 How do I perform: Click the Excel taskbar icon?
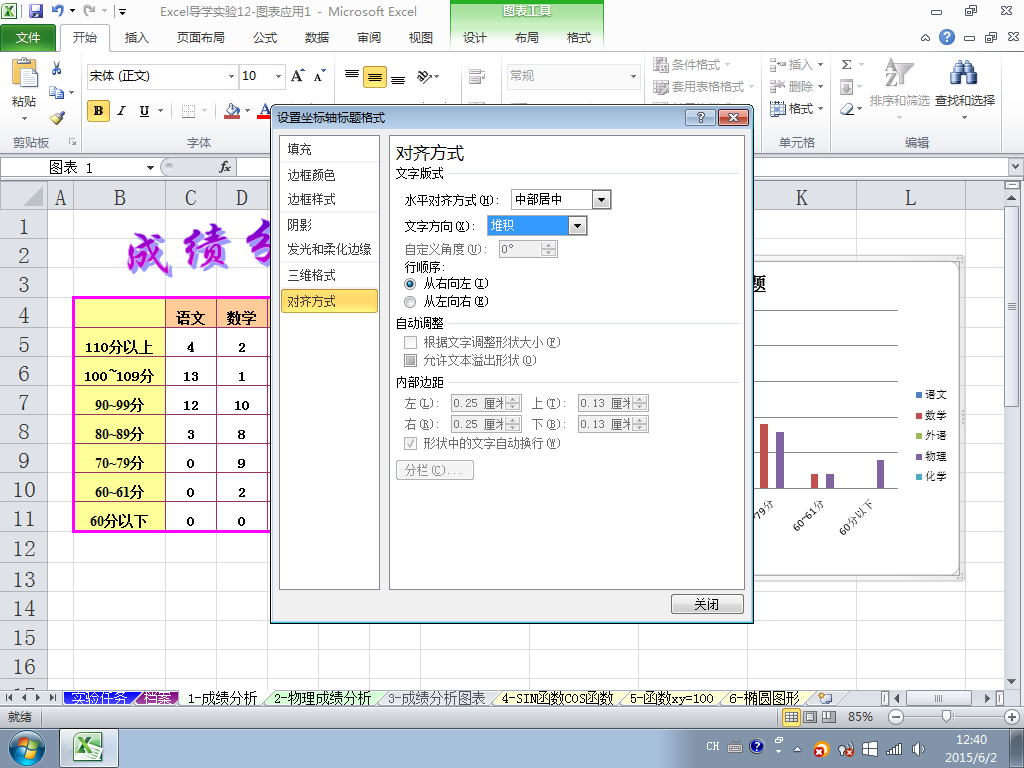pyautogui.click(x=89, y=748)
